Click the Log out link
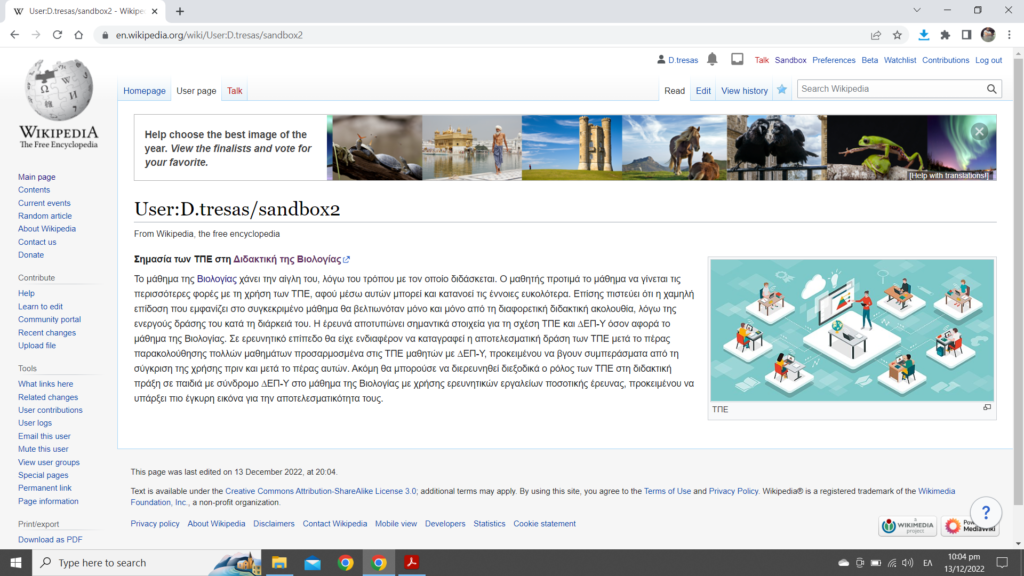1024x576 pixels. point(988,60)
